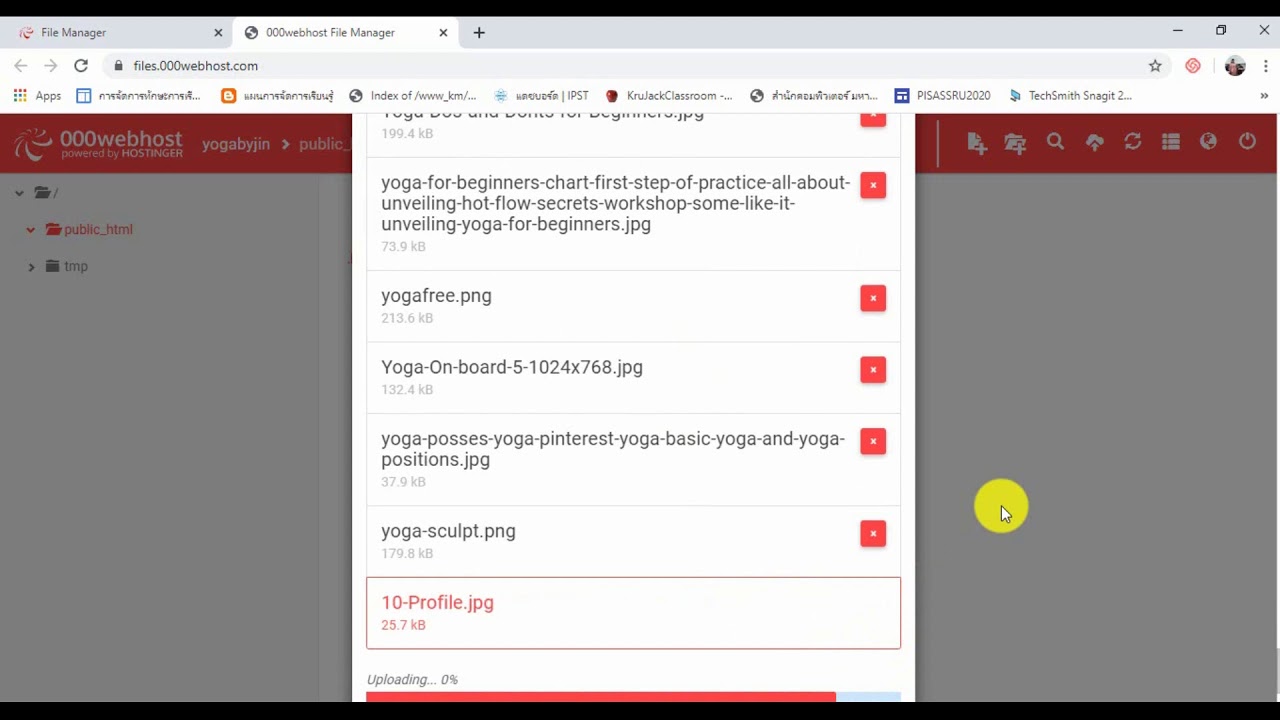The height and width of the screenshot is (720, 1280).
Task: Remove yoga-posses-yoga-pinterest file from queue
Action: [x=873, y=441]
